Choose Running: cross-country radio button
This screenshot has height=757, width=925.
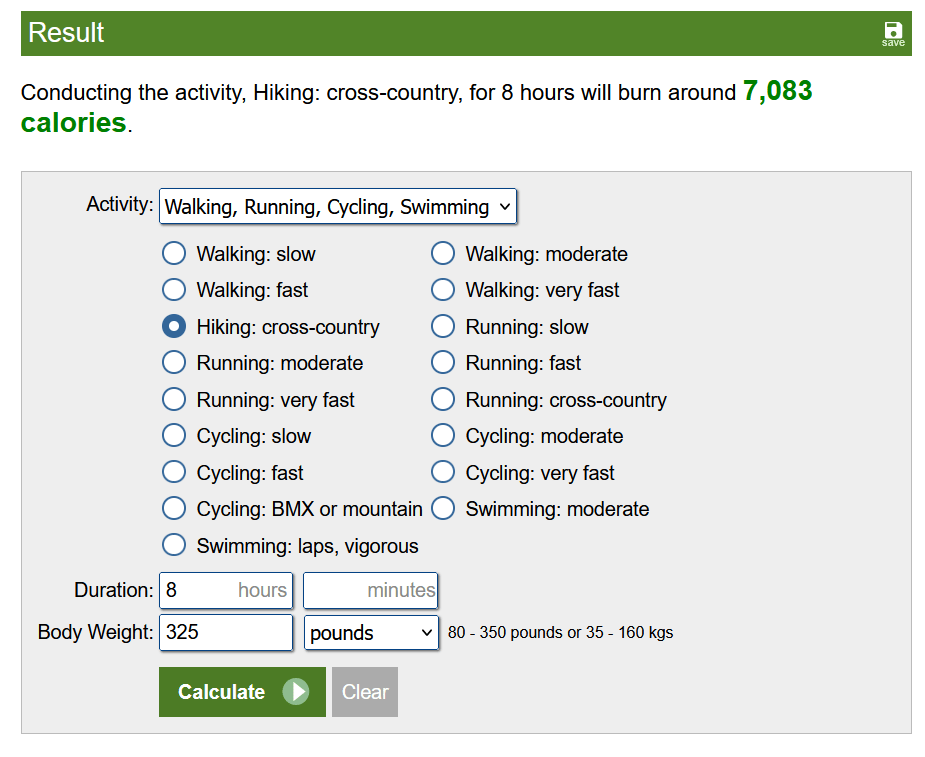point(443,400)
